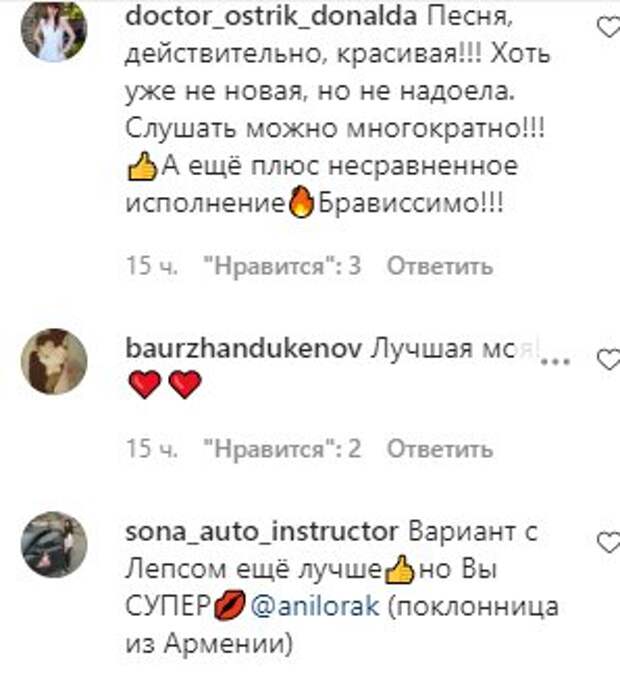Viewport: 620px width, 684px height.
Task: Like doctor_ostrik_donalda's comment with the heart
Action: tap(609, 28)
